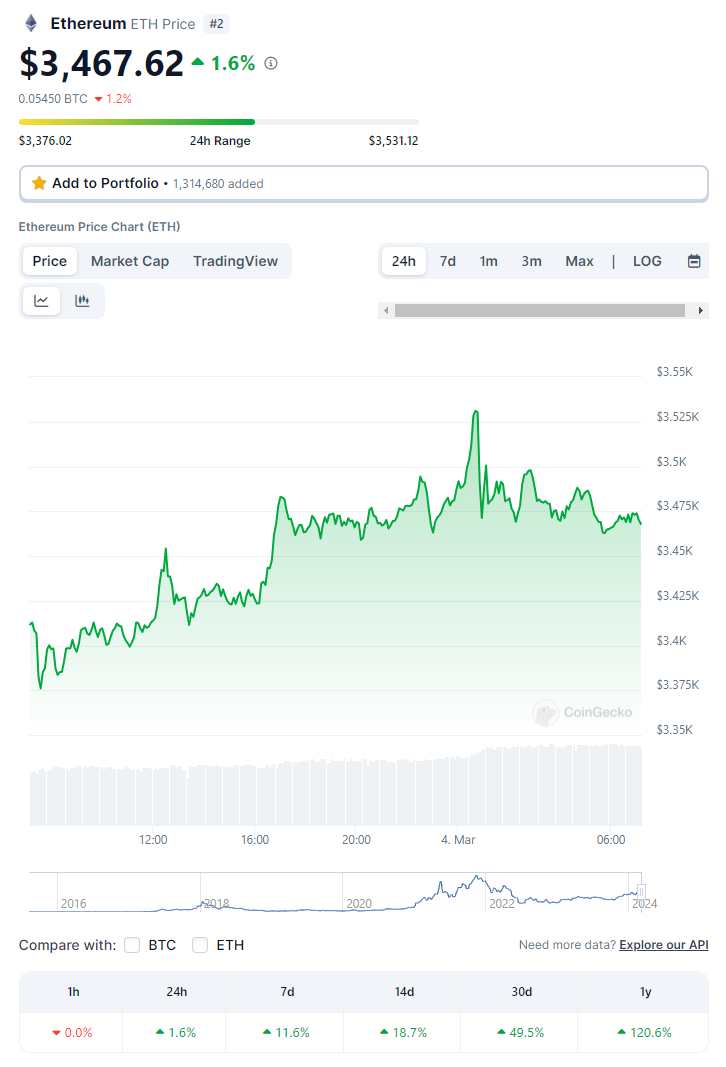
Task: Click the #2 rank badge
Action: 216,24
